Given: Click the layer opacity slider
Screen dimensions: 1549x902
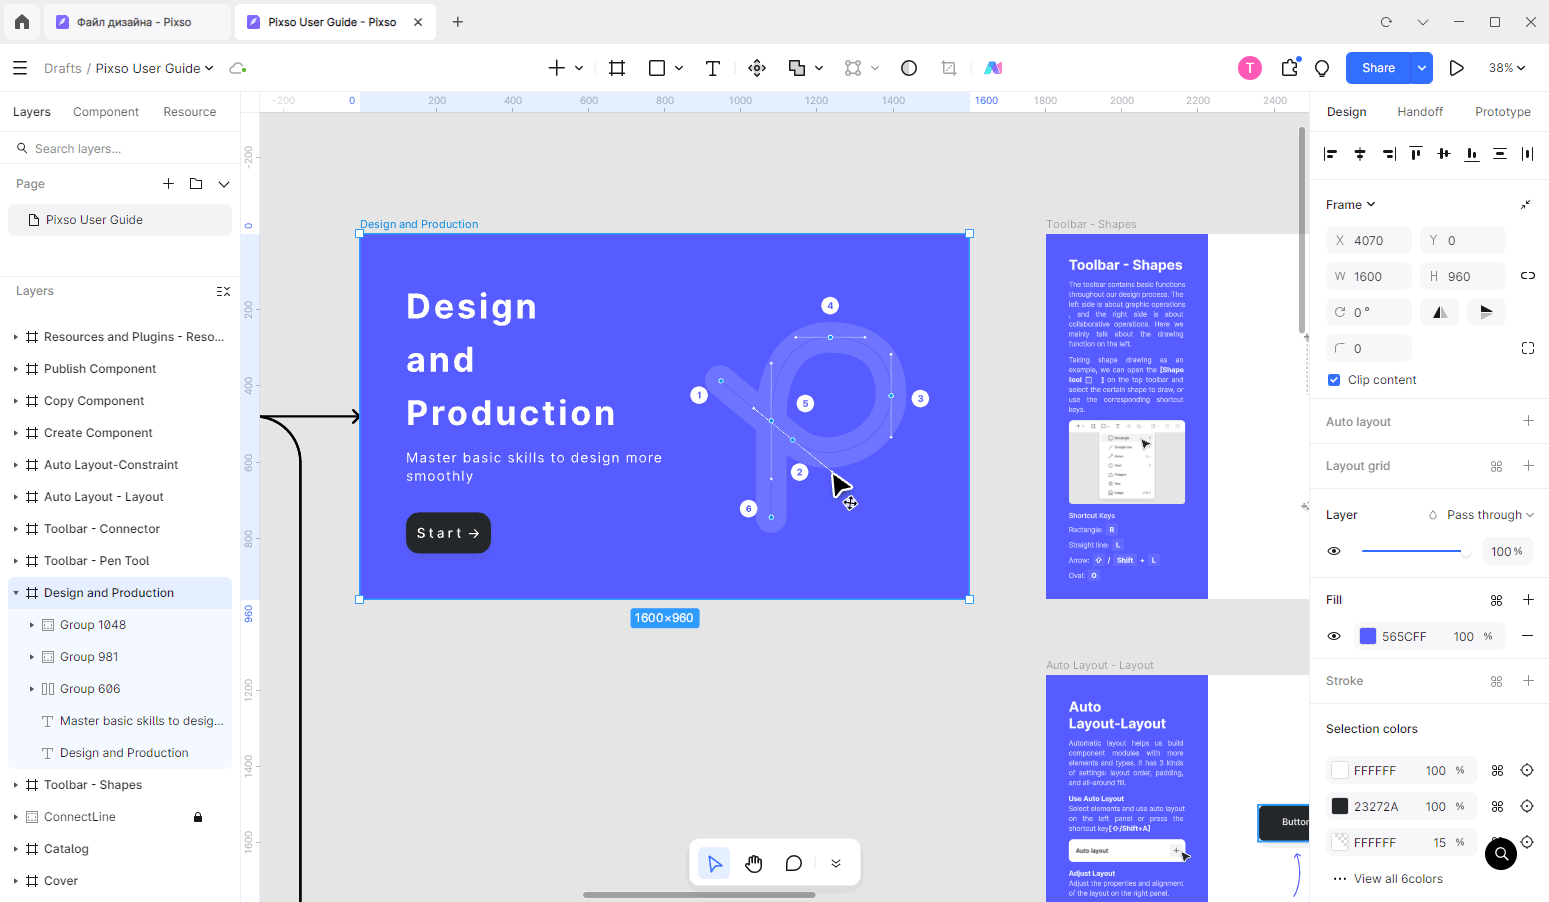Looking at the screenshot, I should click(x=1415, y=551).
